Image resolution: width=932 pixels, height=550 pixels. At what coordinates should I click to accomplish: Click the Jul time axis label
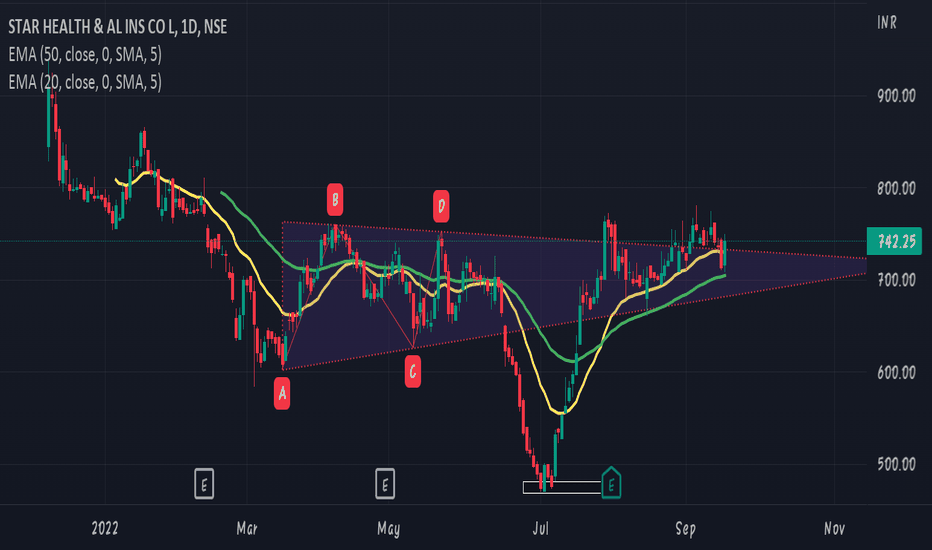(x=540, y=528)
